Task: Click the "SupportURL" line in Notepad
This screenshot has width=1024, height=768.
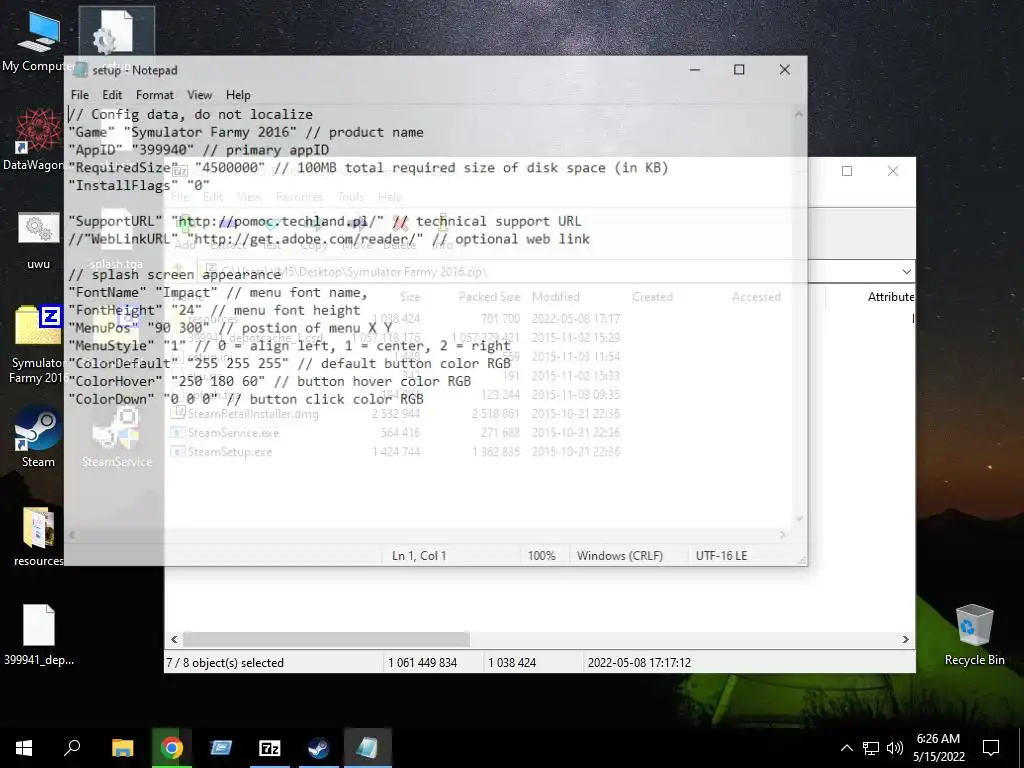Action: click(x=325, y=221)
